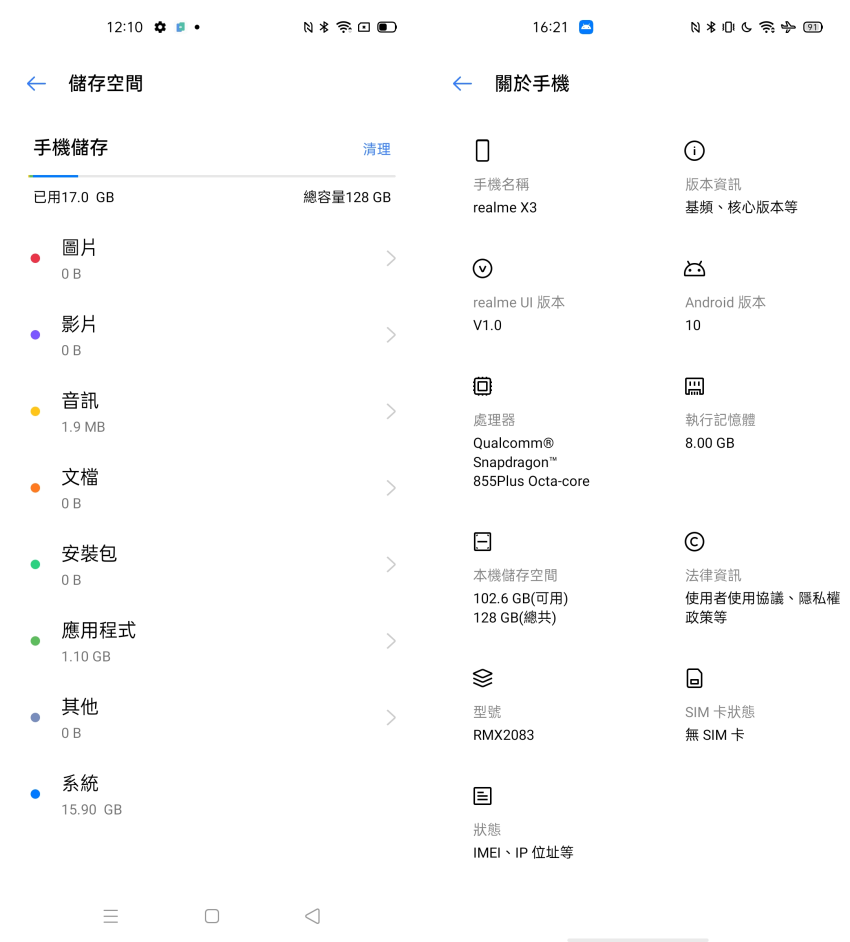Tap the orange dot beside 文檔

[x=35, y=488]
